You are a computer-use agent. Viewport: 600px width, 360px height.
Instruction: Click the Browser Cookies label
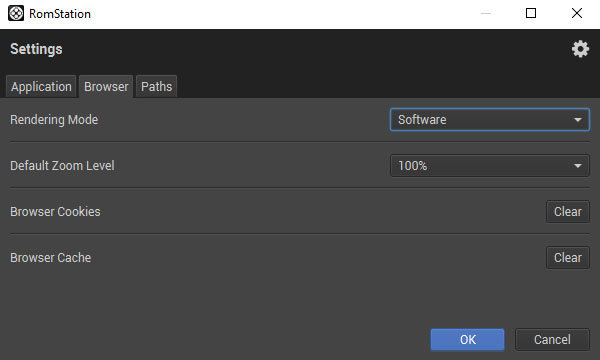55,212
